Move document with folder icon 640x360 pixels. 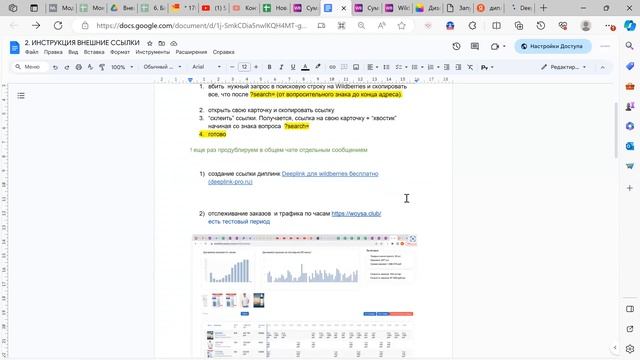[x=162, y=43]
